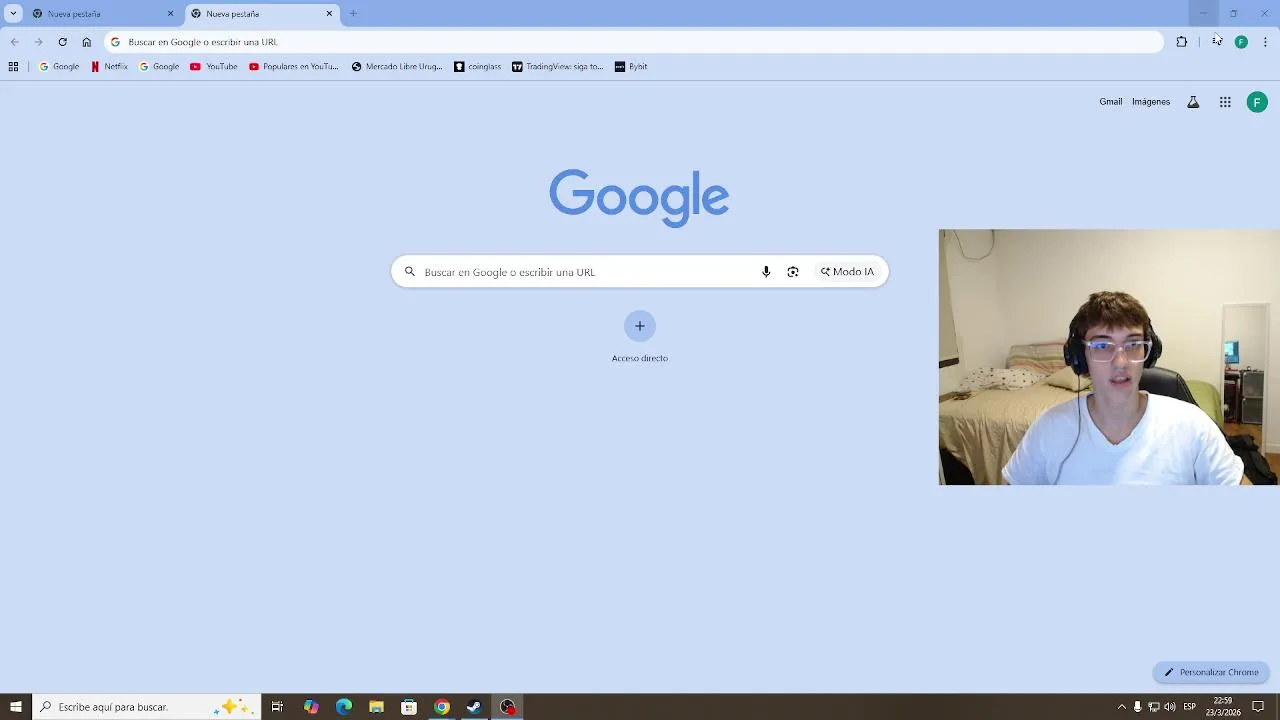Go to the home page icon
This screenshot has height=720, width=1280.
86,42
